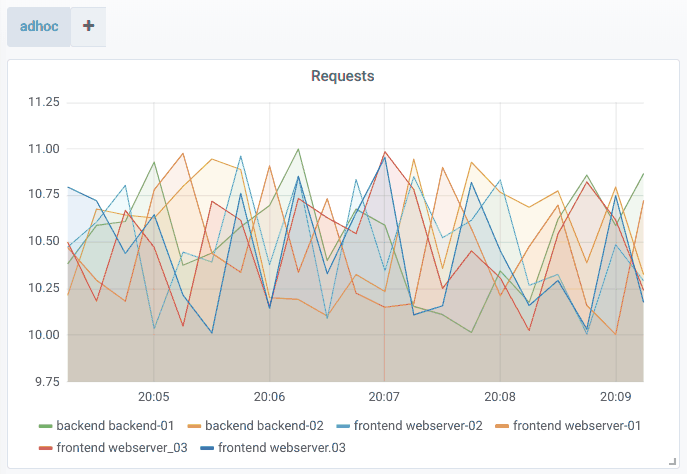The height and width of the screenshot is (474, 687).
Task: Click dark blue swatch for frontend webserver.03
Action: [x=206, y=448]
